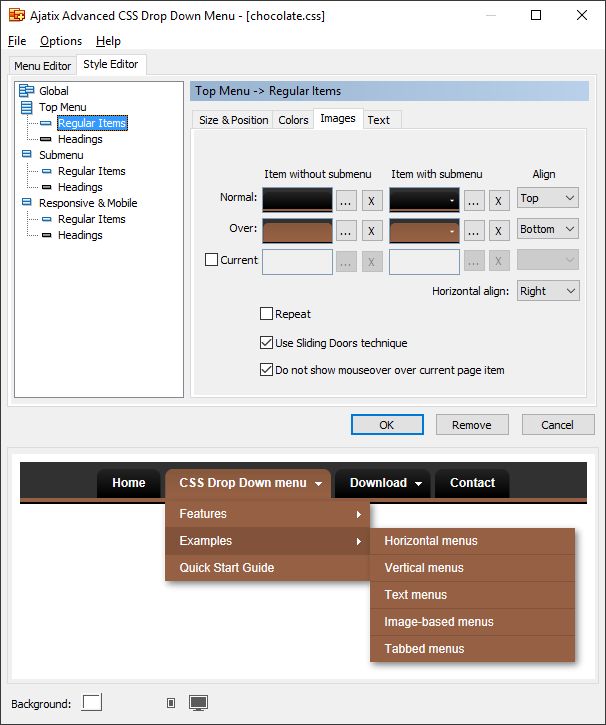606x725 pixels.
Task: Click the Ajatix application icon in title bar
Action: click(17, 15)
